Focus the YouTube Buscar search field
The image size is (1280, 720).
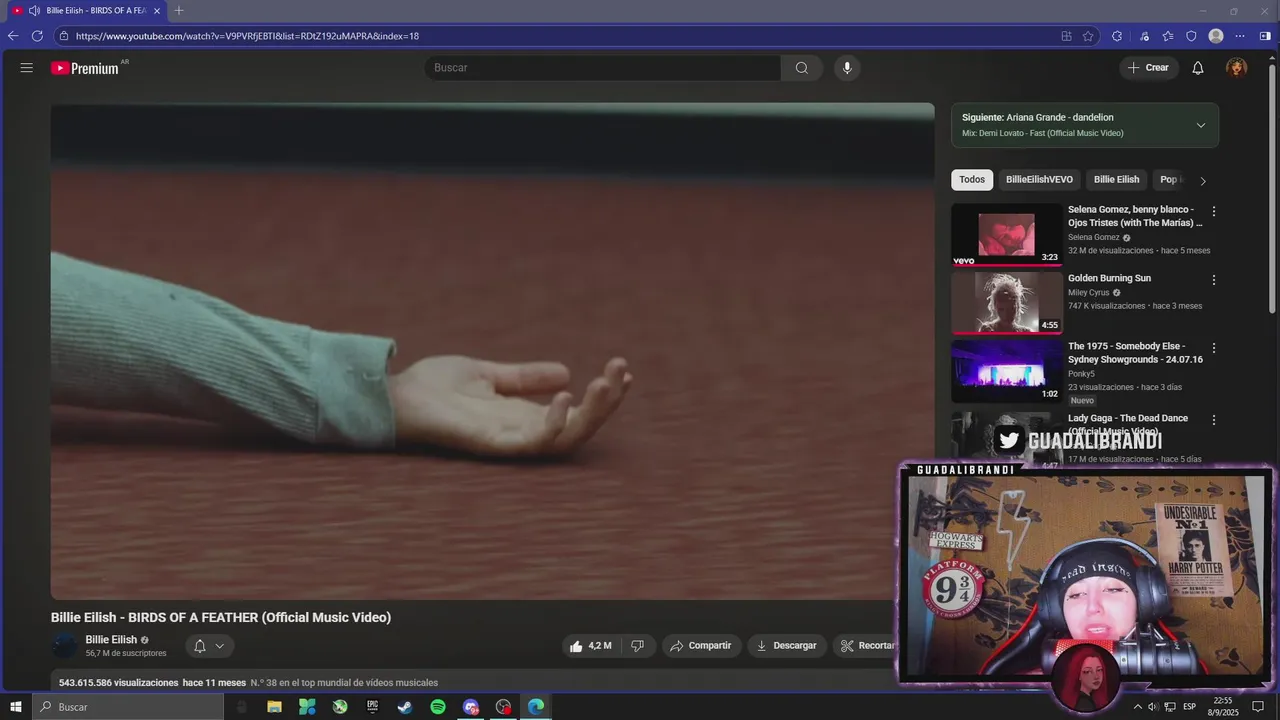pos(603,68)
